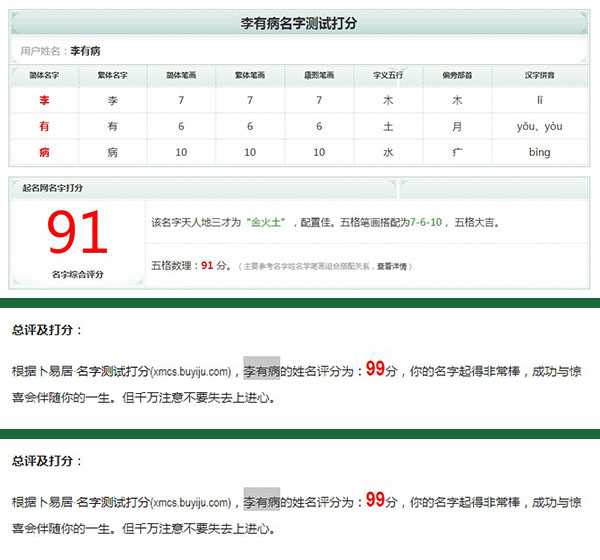The image size is (600, 560).
Task: Click the red 有 character in the name table
Action: pos(44,126)
